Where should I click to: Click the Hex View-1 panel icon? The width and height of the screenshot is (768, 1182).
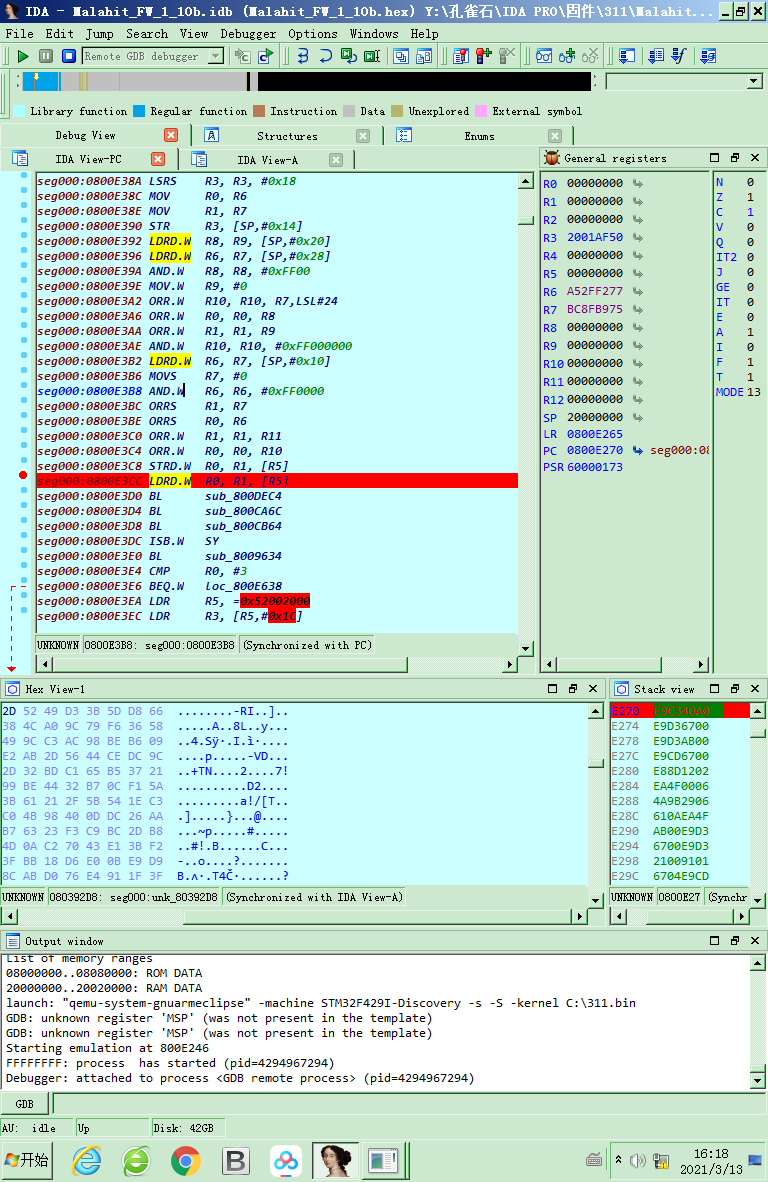pyautogui.click(x=12, y=689)
